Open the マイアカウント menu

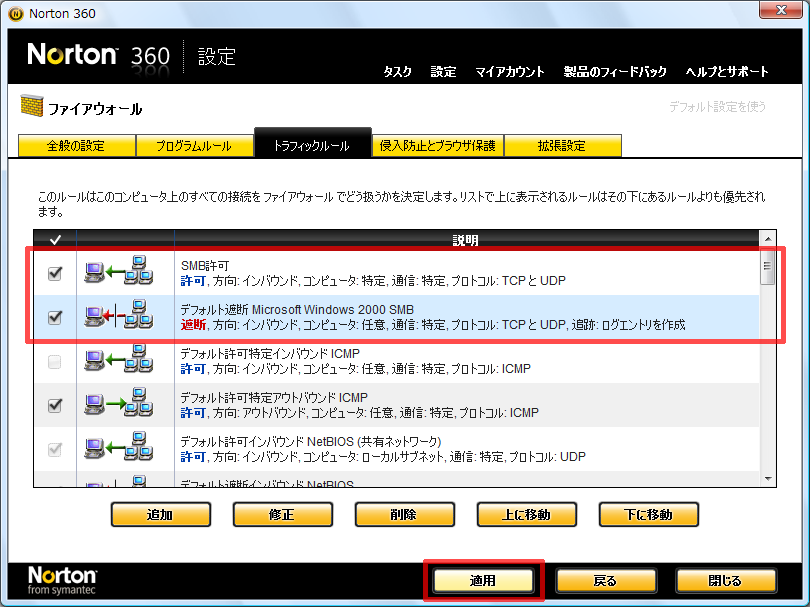click(510, 72)
